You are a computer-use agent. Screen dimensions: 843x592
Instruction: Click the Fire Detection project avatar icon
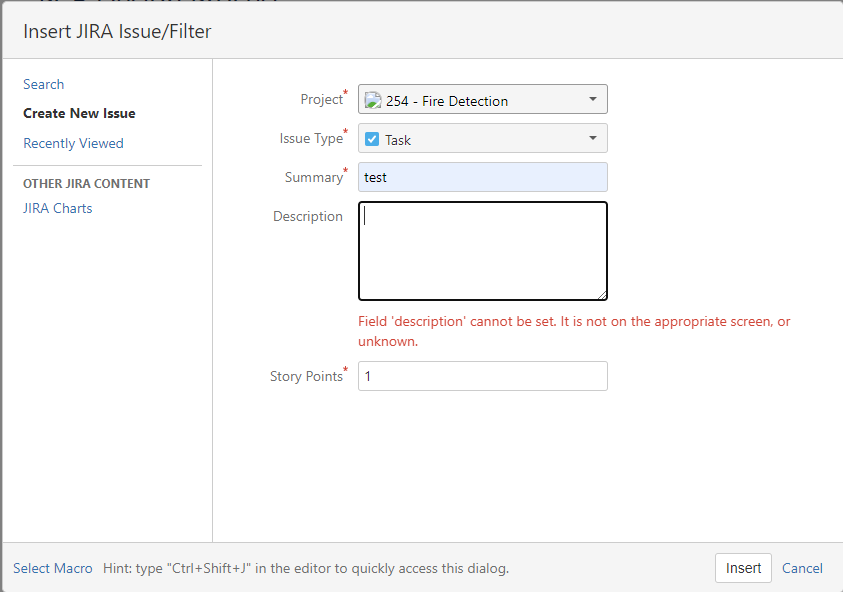pyautogui.click(x=373, y=100)
